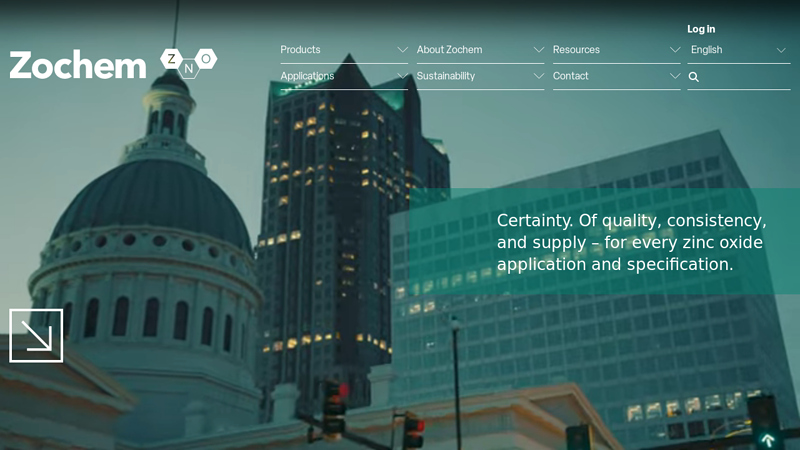
Task: Expand the Products dropdown arrow
Action: 402,50
